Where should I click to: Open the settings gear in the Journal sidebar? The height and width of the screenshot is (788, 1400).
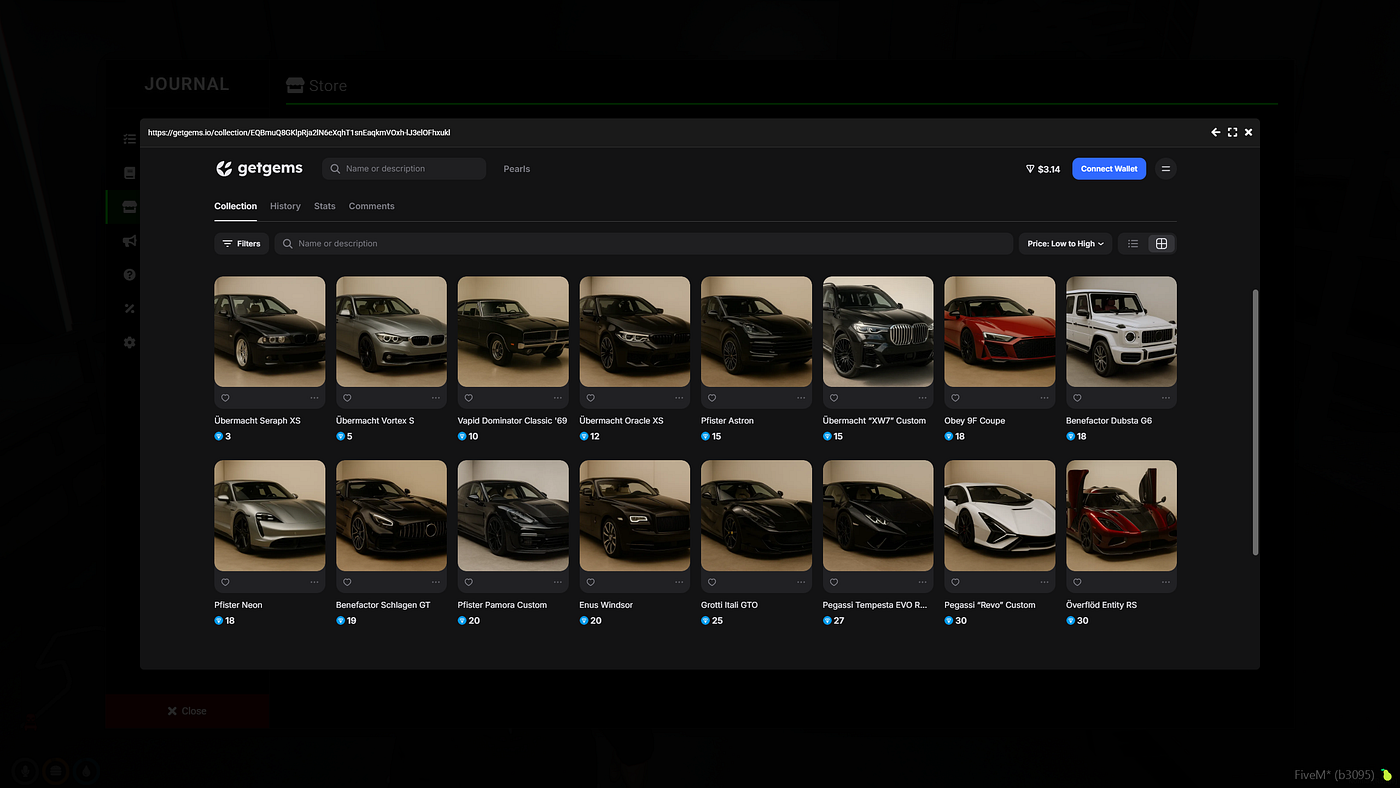pyautogui.click(x=129, y=343)
